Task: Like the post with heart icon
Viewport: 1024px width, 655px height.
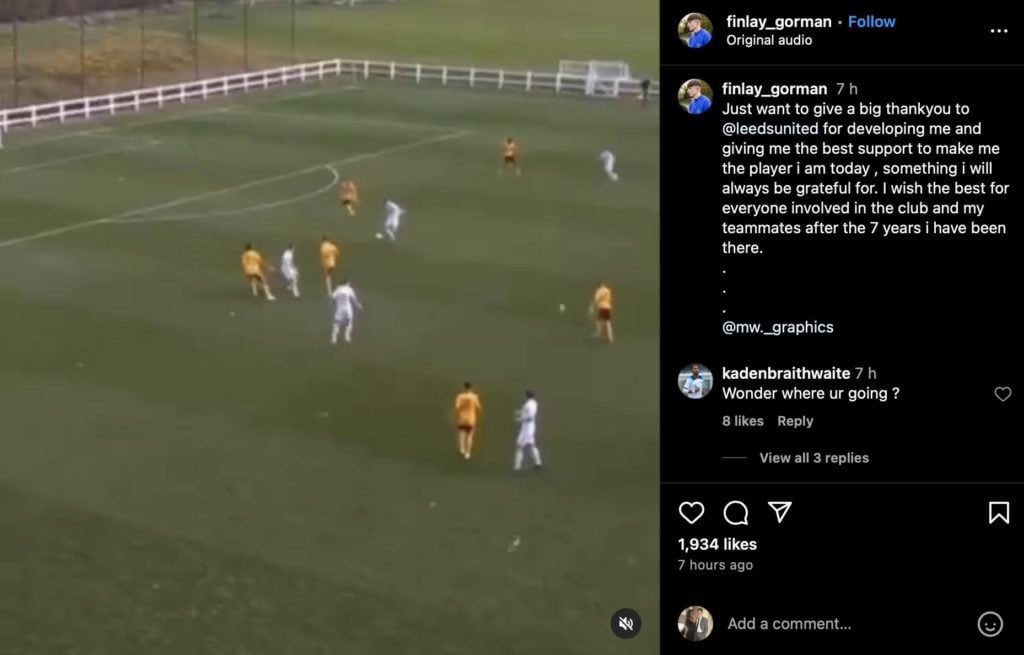Action: point(692,513)
